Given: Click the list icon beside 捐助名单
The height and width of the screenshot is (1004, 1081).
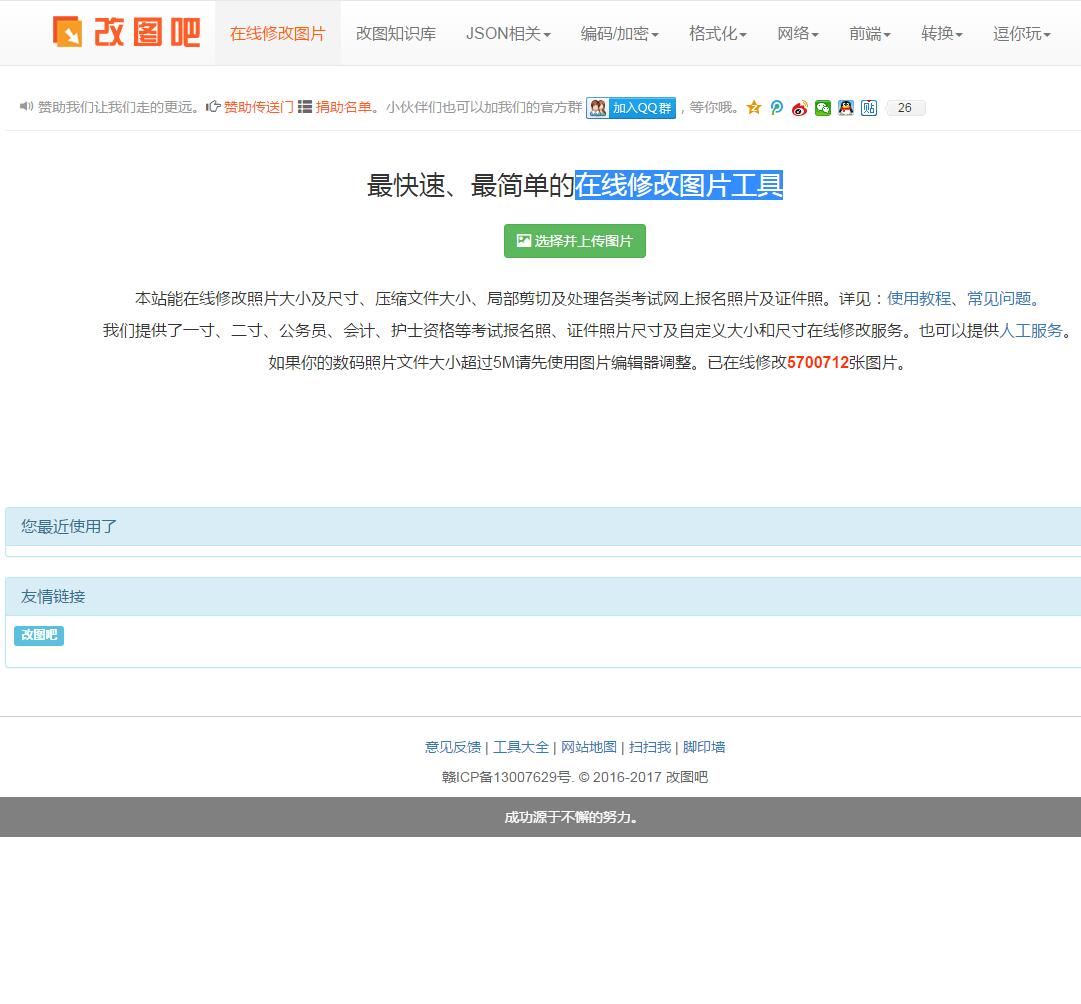Looking at the screenshot, I should [x=305, y=107].
